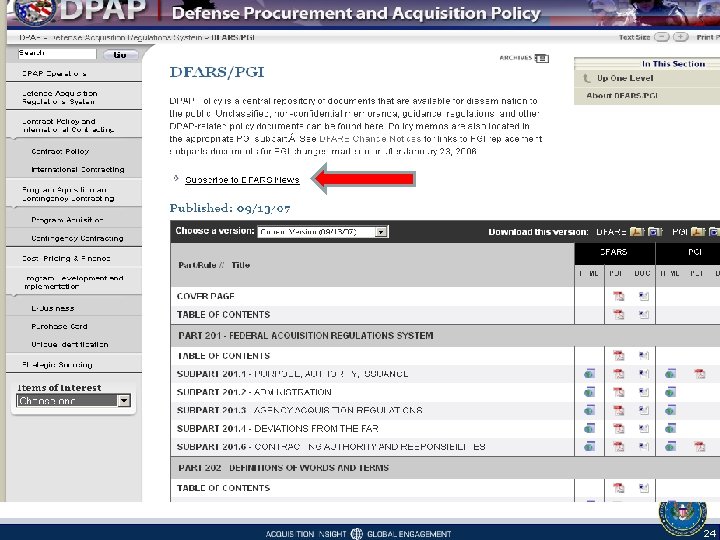Open Subpart 201.1 DFARS HTML icon
The image size is (720, 540).
589,373
